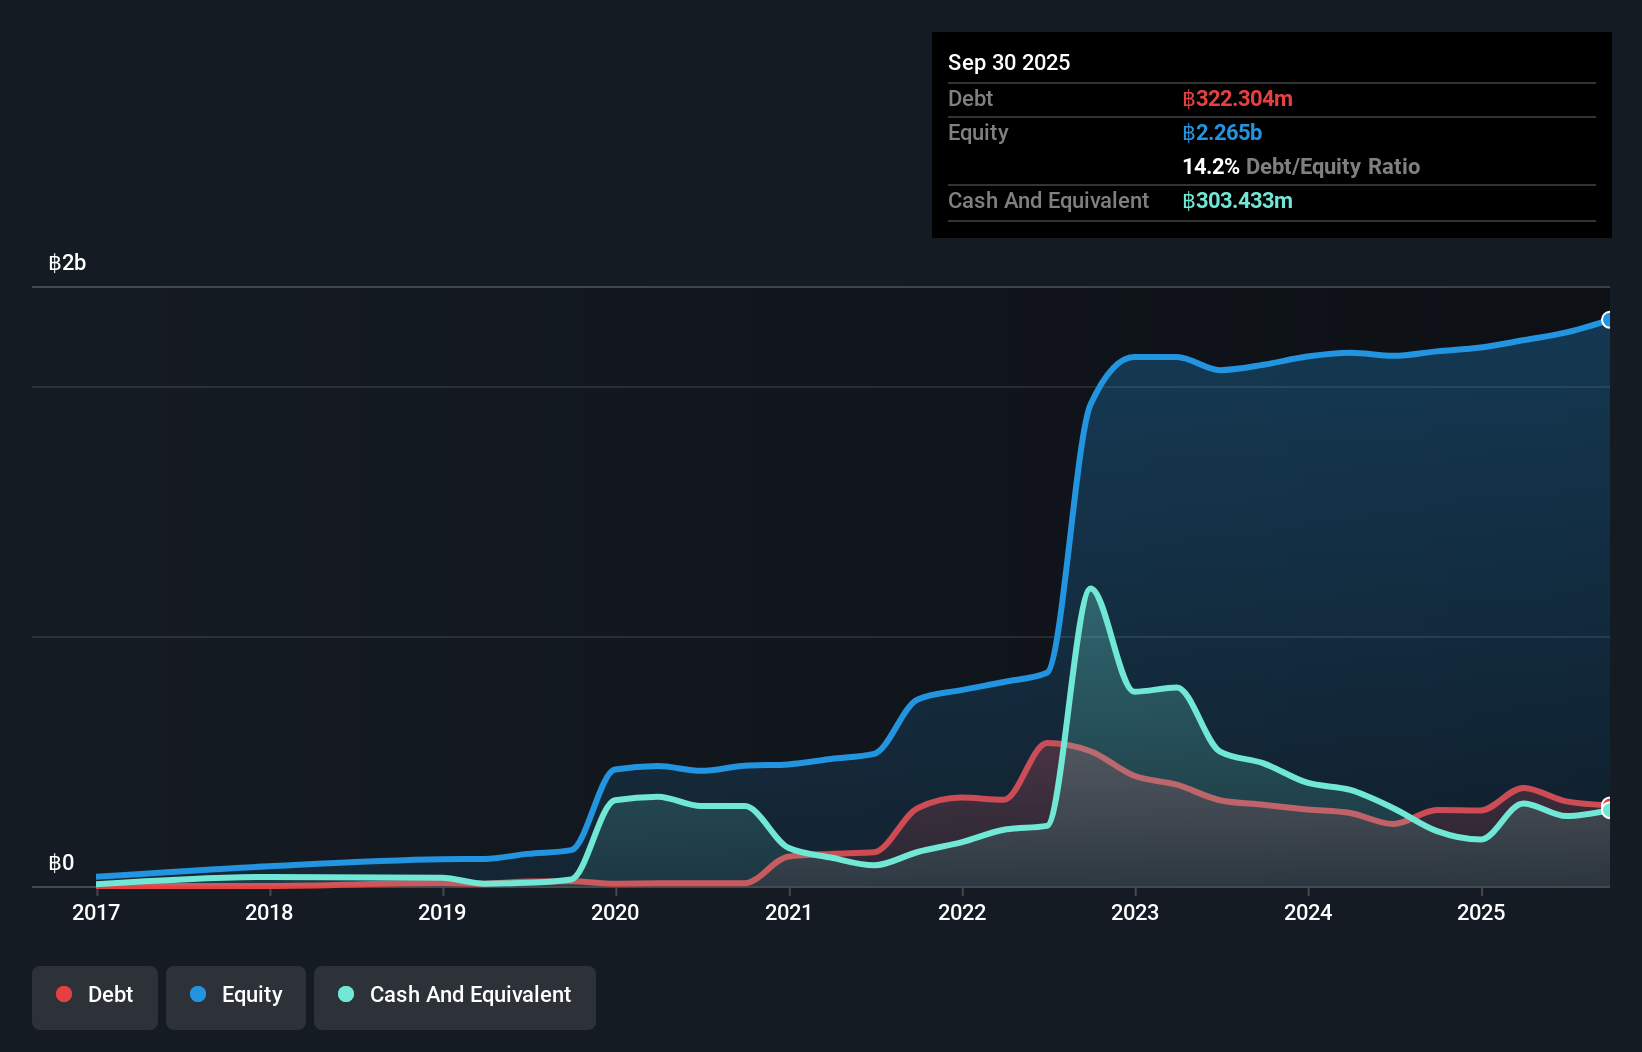Select the Cash endpoint marker on the chart

click(1607, 808)
